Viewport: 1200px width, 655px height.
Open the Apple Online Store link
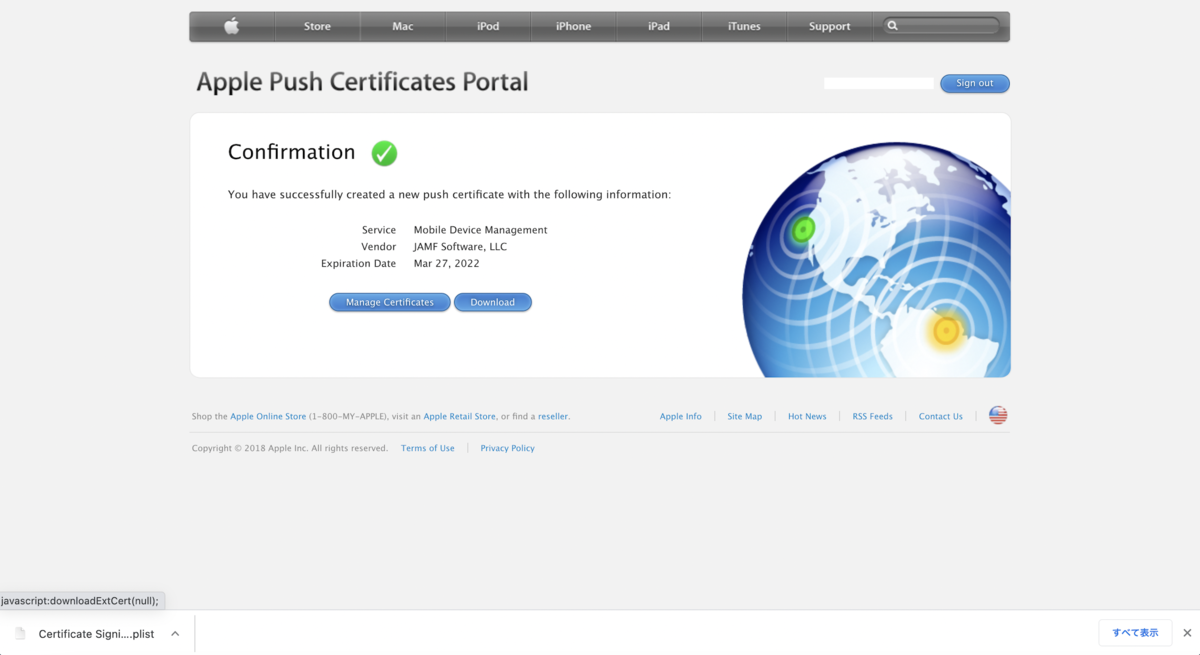268,416
